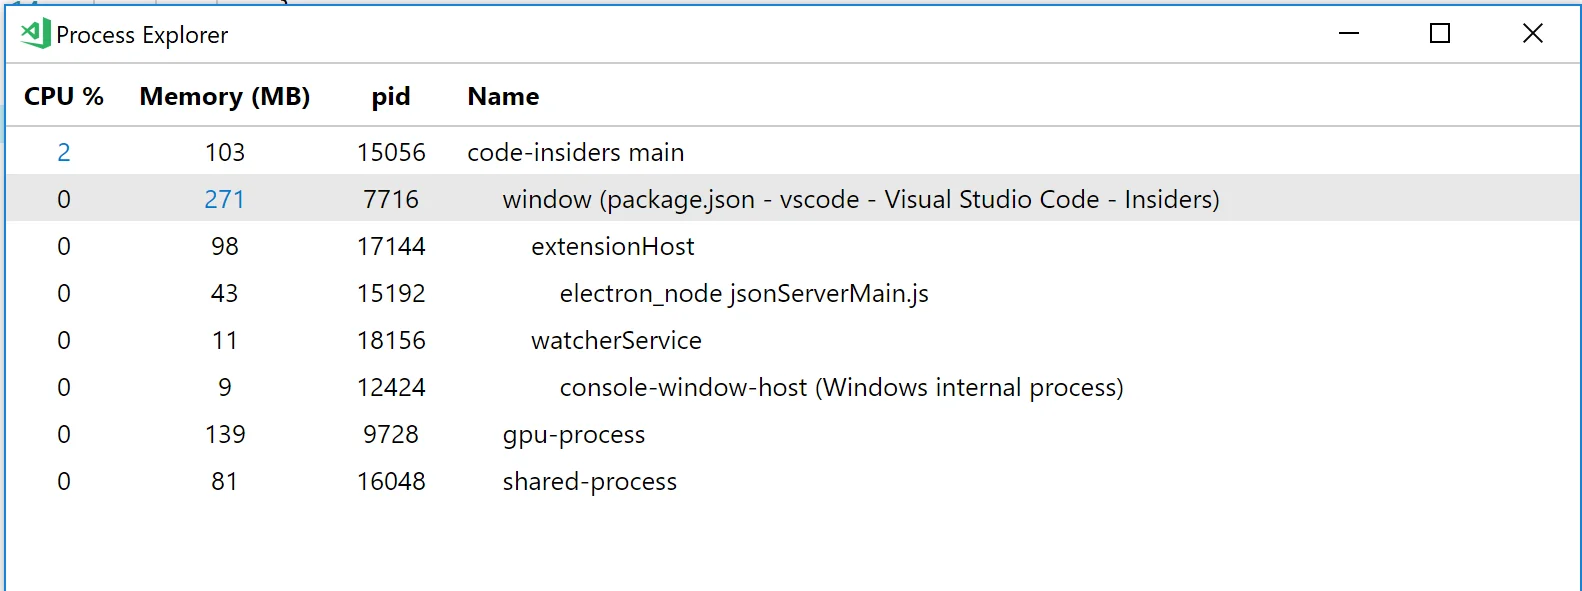Screen dimensions: 1582x591
Task: Click pid 17144 cell
Action: (391, 246)
